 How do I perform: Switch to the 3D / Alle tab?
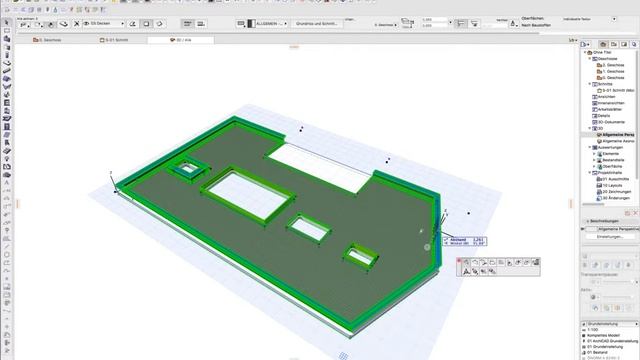(x=181, y=40)
